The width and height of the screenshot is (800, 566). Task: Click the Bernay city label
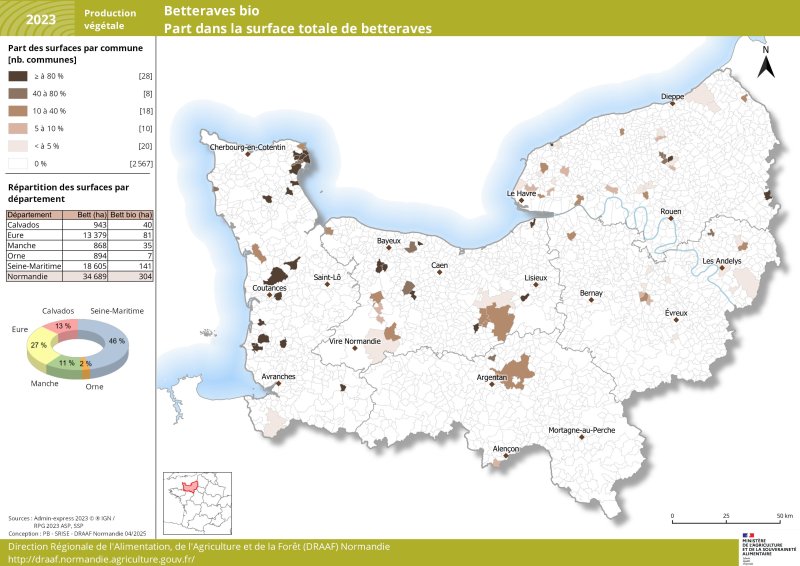click(x=591, y=293)
